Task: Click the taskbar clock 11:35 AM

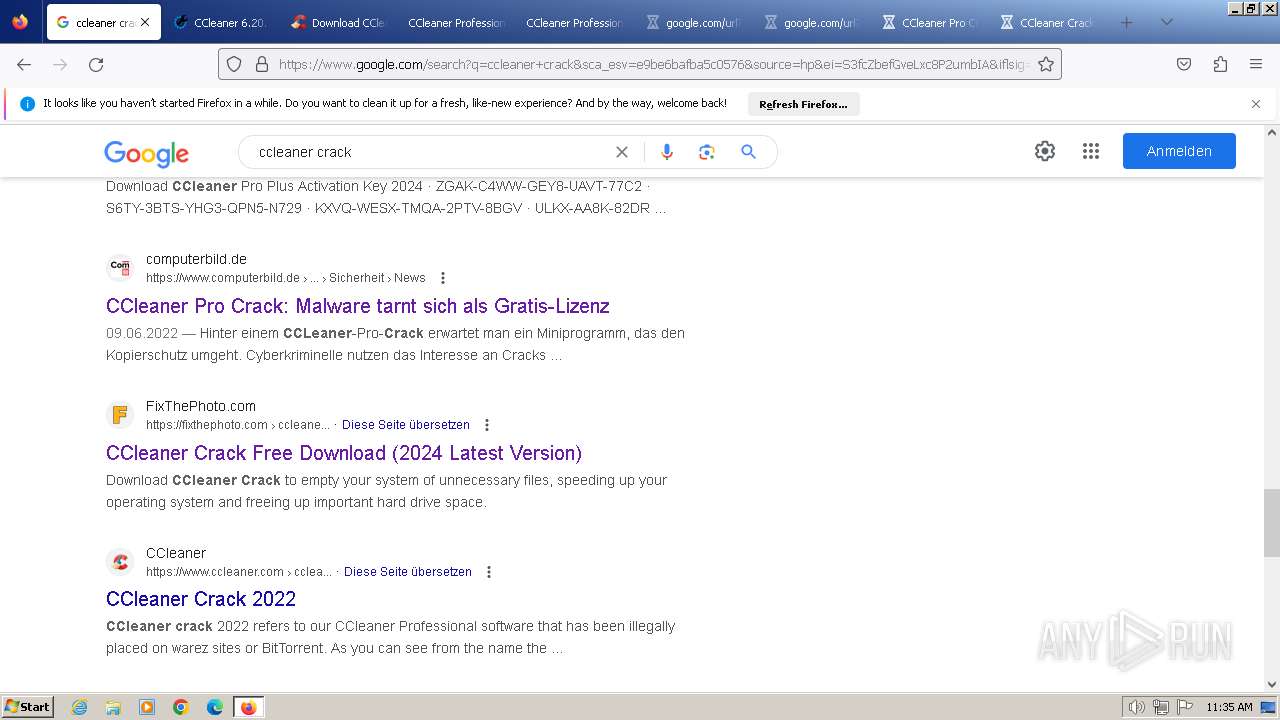Action: click(1229, 707)
